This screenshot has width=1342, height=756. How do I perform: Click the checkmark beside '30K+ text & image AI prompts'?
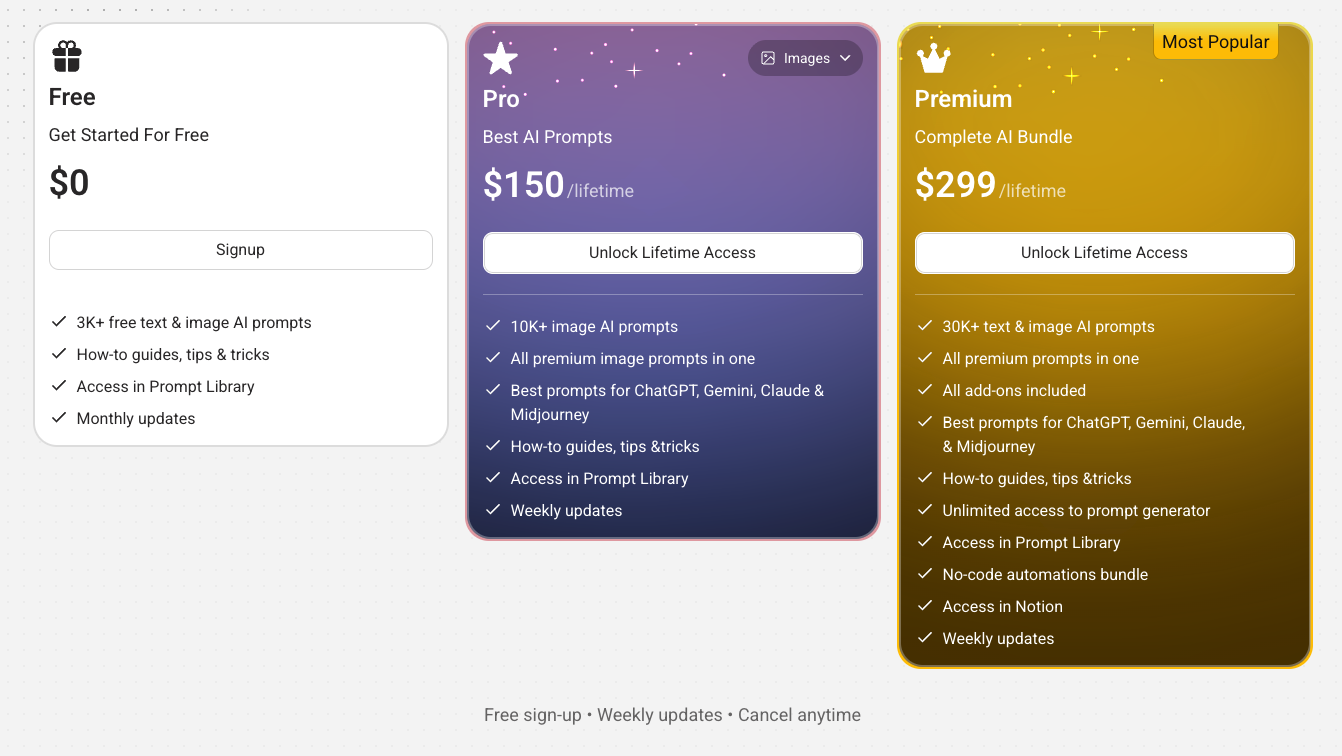pyautogui.click(x=925, y=326)
